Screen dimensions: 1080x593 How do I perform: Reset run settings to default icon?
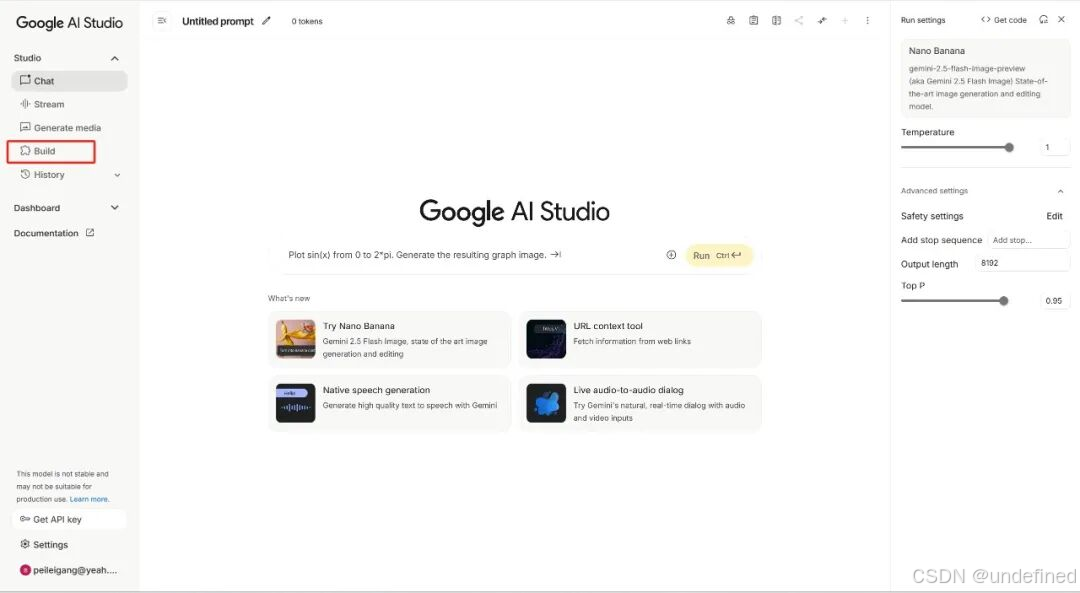[1043, 19]
